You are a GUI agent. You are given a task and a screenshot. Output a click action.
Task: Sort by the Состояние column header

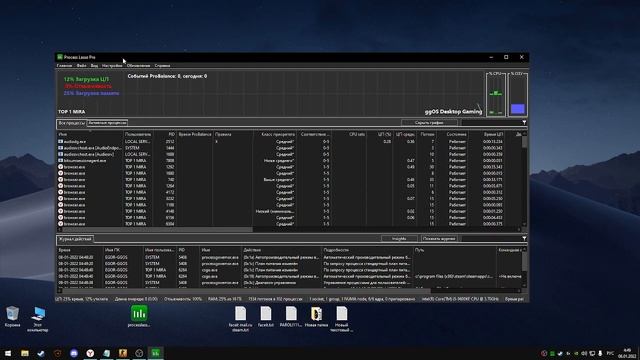click(453, 134)
